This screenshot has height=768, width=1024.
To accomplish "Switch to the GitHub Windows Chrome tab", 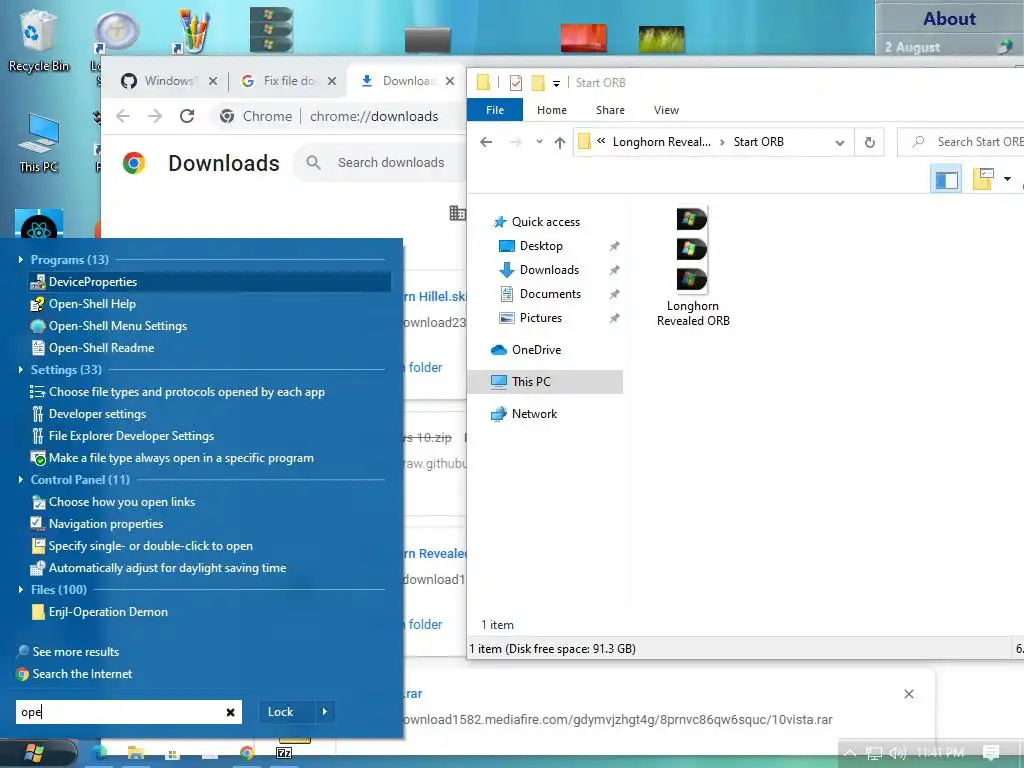I will pyautogui.click(x=169, y=81).
